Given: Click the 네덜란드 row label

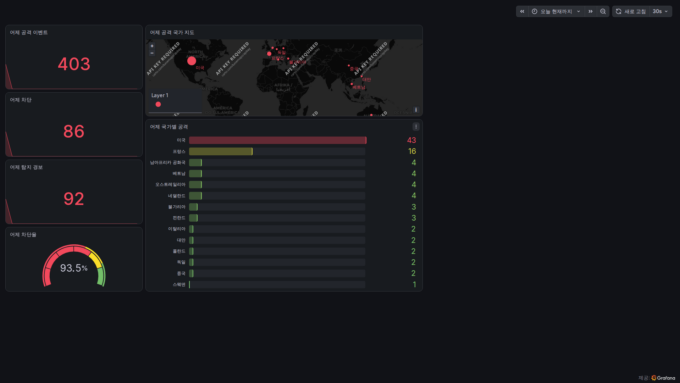Looking at the screenshot, I should click(177, 196).
